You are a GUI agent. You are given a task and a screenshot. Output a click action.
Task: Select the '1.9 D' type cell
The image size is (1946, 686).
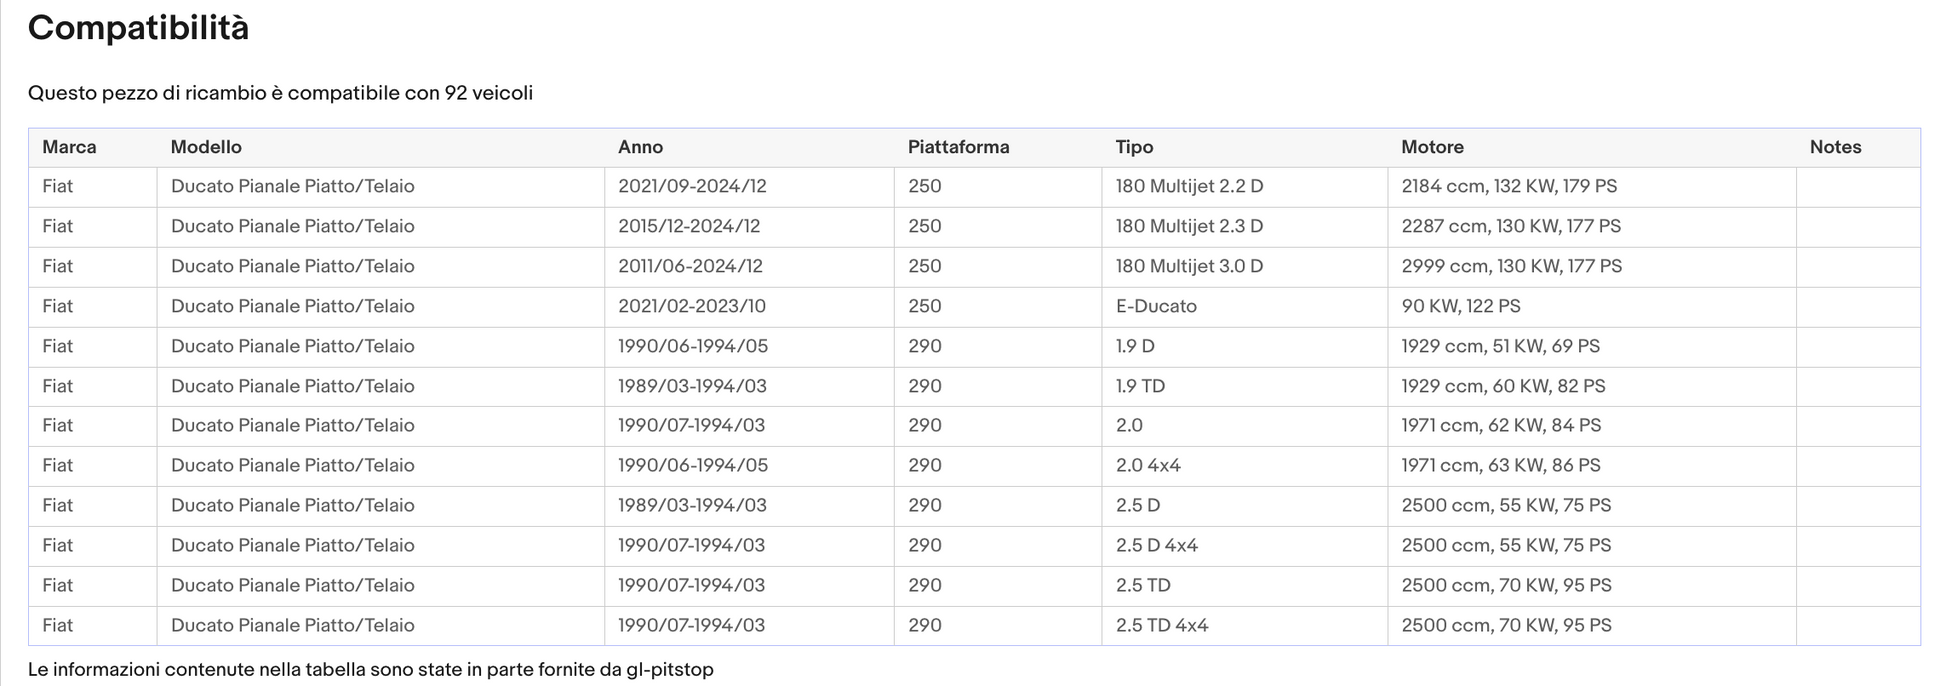point(1244,347)
